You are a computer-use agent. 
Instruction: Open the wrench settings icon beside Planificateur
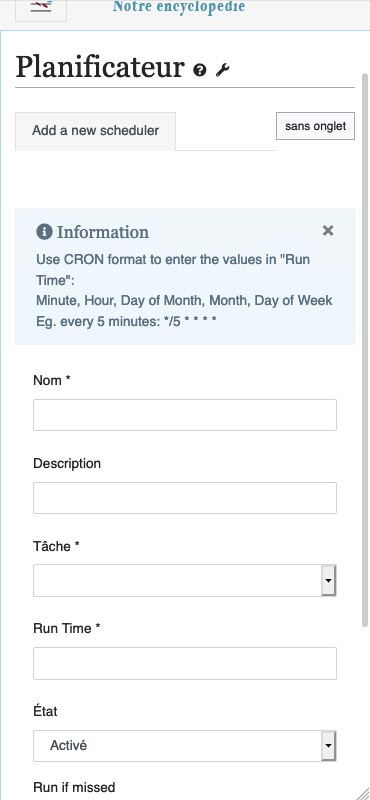pyautogui.click(x=223, y=70)
